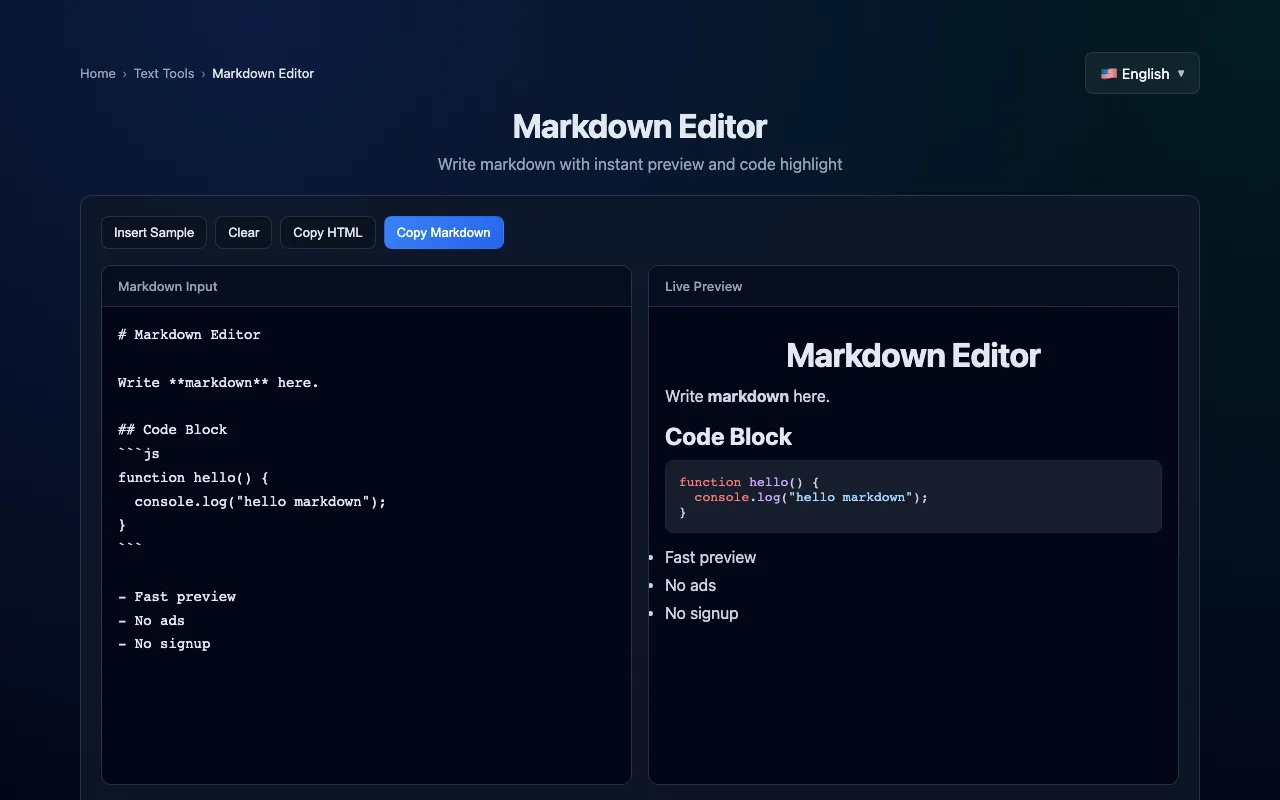This screenshot has width=1280, height=800.
Task: Click the Markdown Editor breadcrumb
Action: (263, 73)
